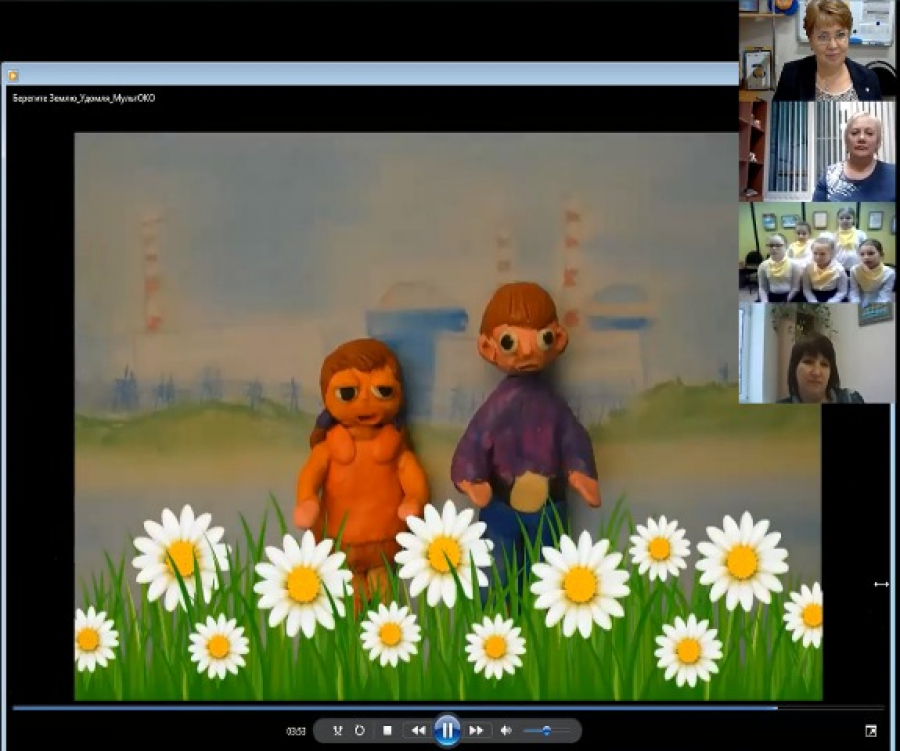Click the rewind (previous) button

(417, 731)
